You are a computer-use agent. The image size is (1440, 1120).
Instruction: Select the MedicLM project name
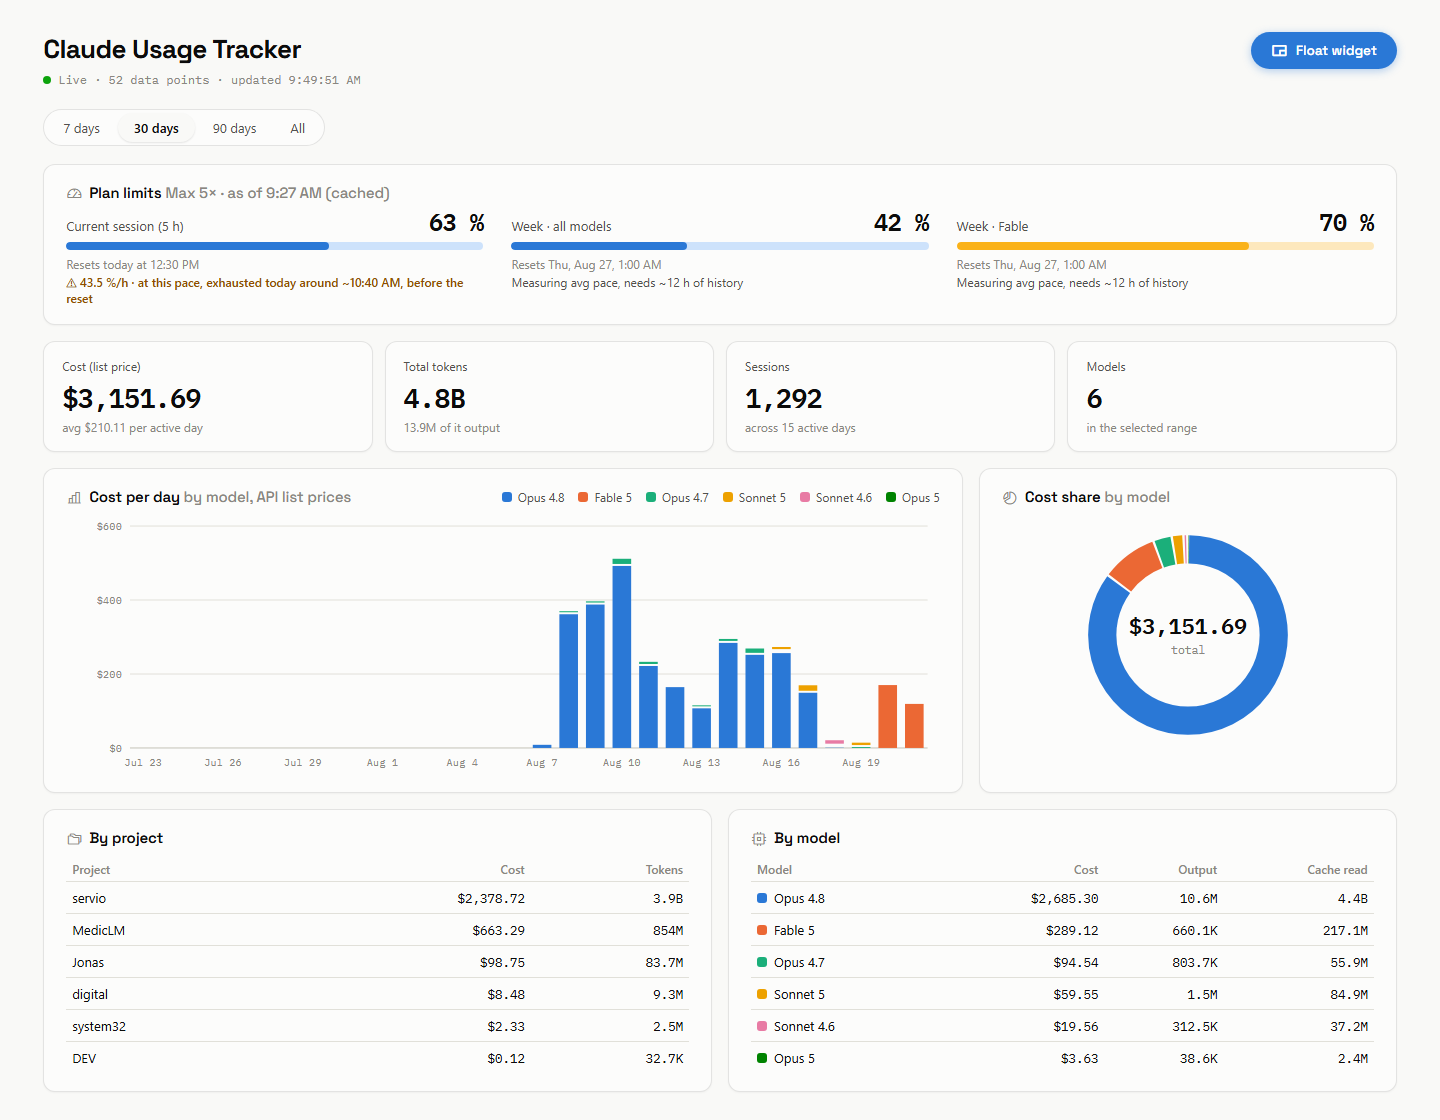point(99,931)
